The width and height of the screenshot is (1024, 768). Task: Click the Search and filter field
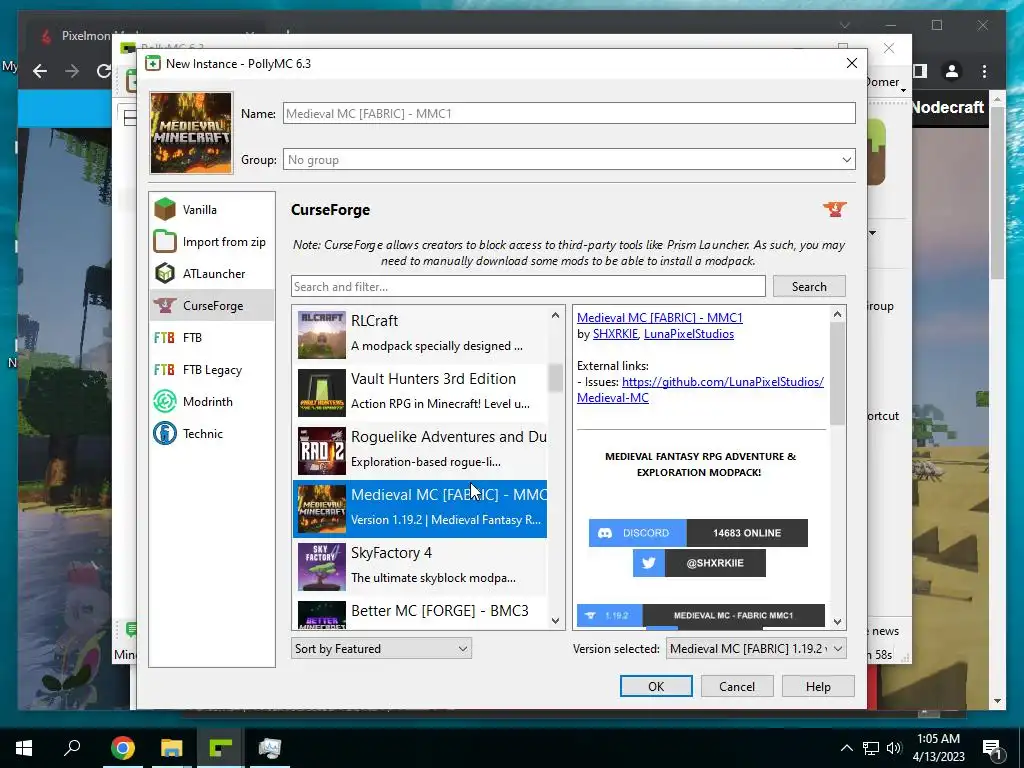coord(528,287)
